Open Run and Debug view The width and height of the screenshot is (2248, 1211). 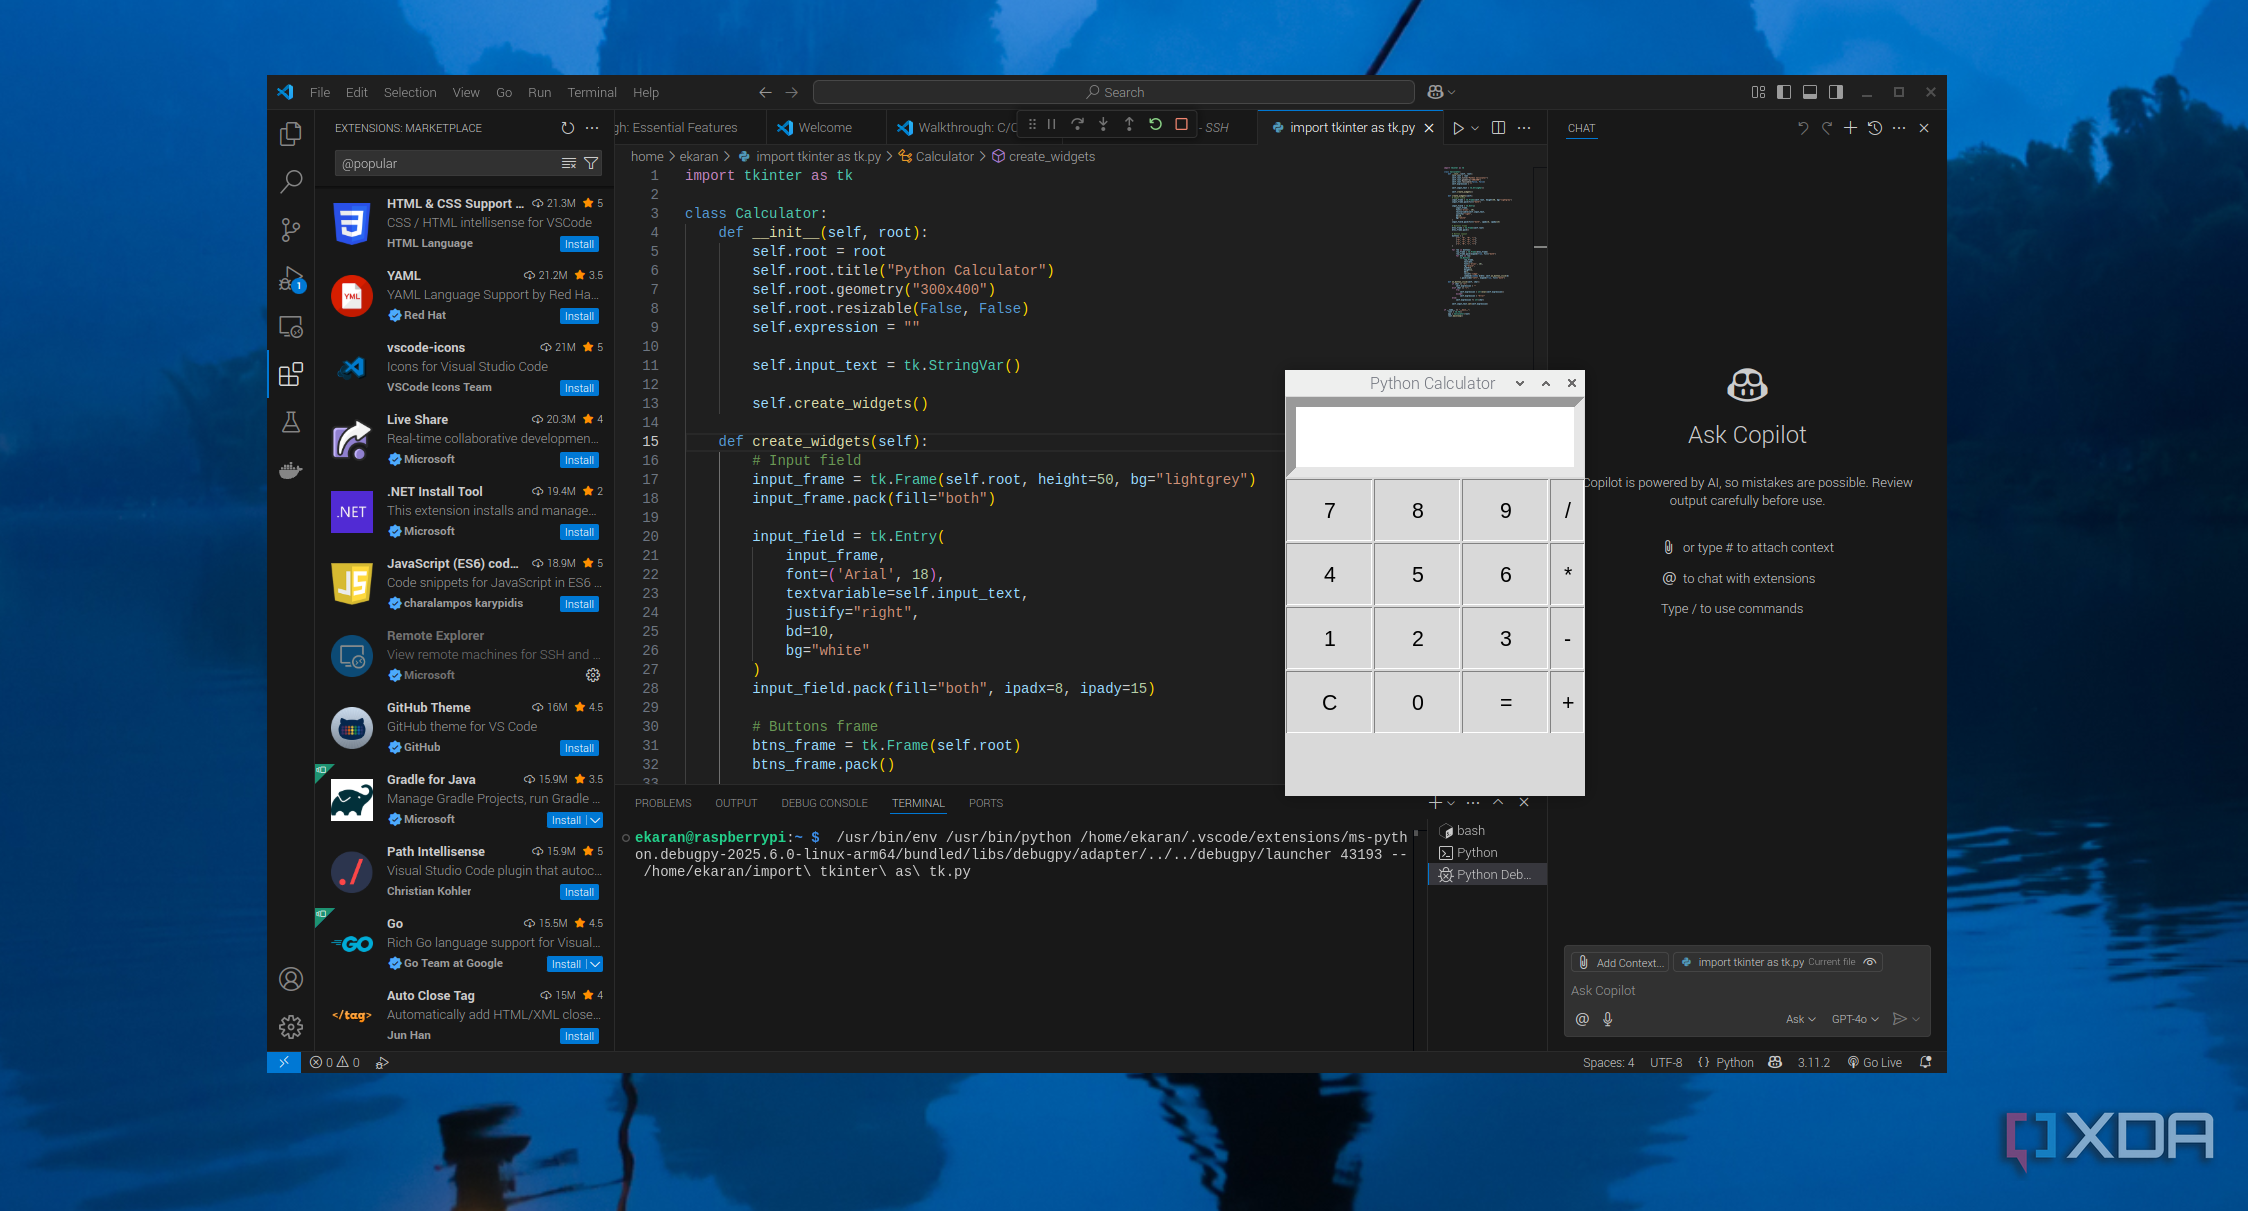click(x=291, y=278)
